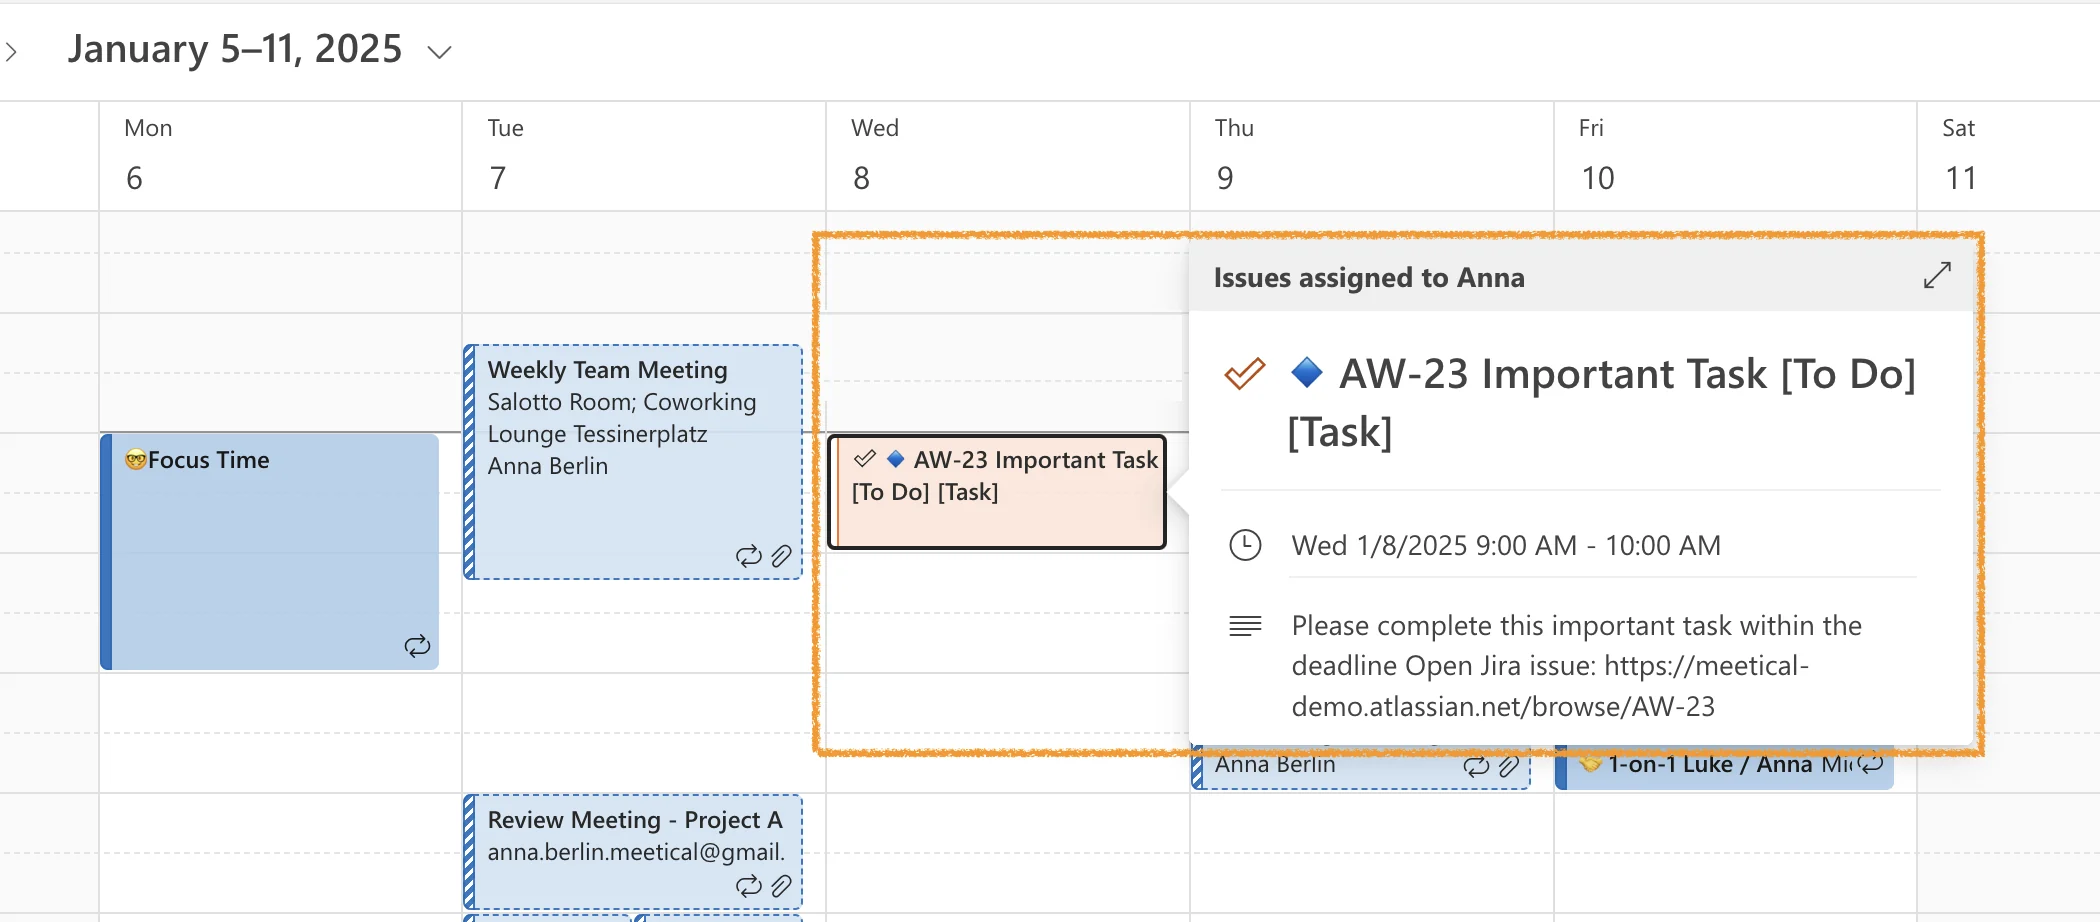Click the orange checkmark icon in popup

(1245, 374)
